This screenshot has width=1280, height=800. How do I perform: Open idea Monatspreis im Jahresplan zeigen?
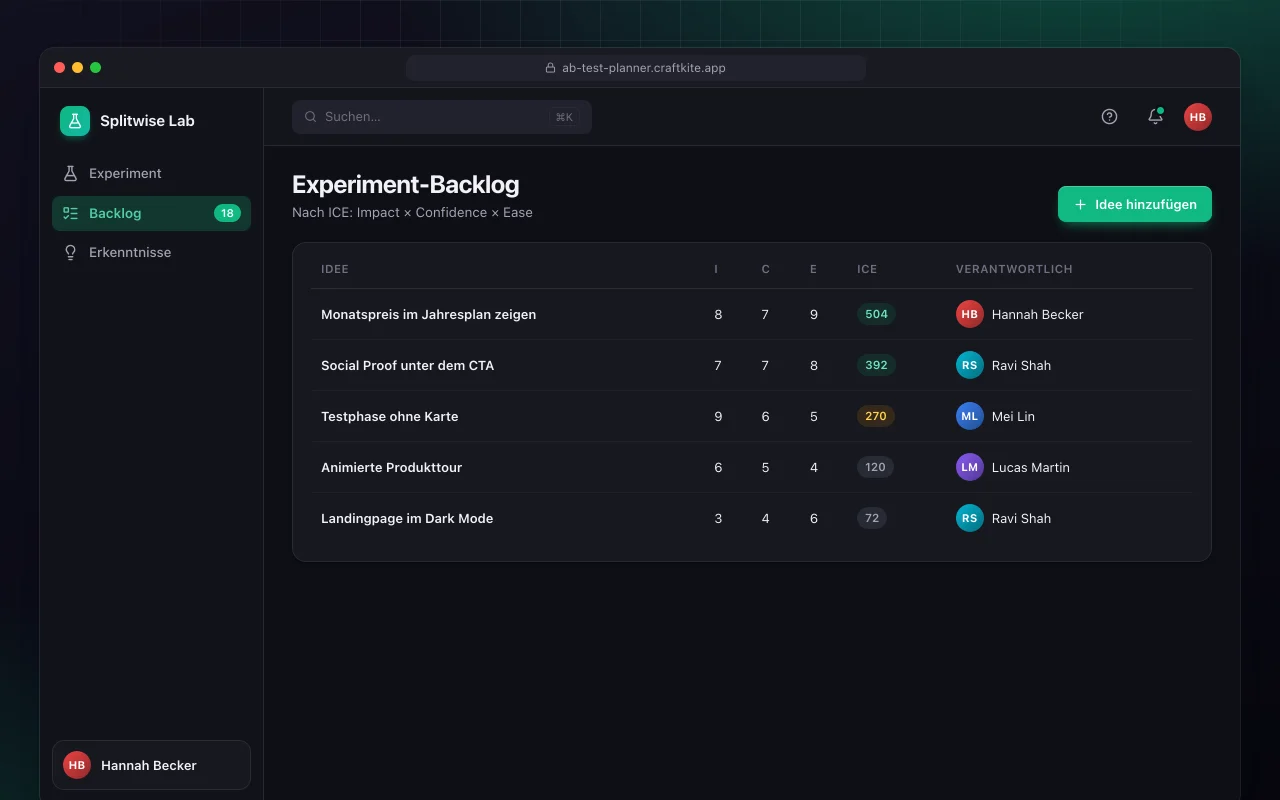tap(428, 314)
